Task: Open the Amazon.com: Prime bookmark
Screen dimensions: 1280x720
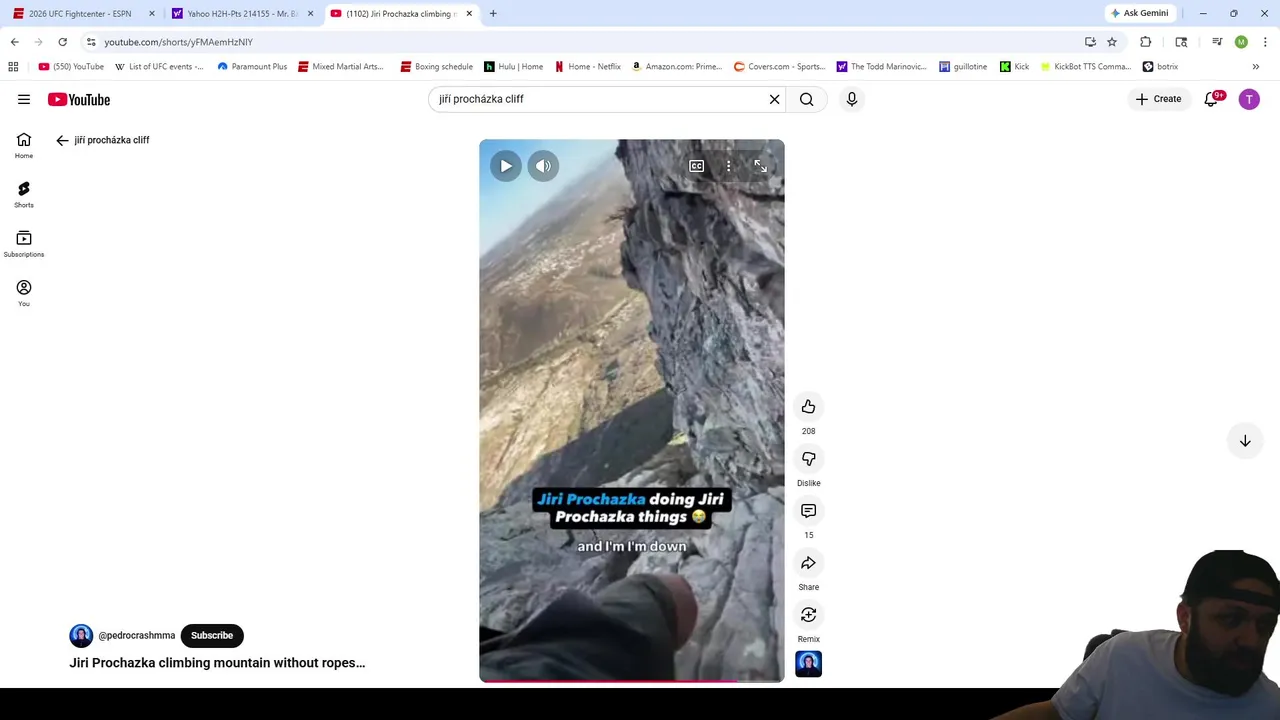Action: click(x=677, y=67)
